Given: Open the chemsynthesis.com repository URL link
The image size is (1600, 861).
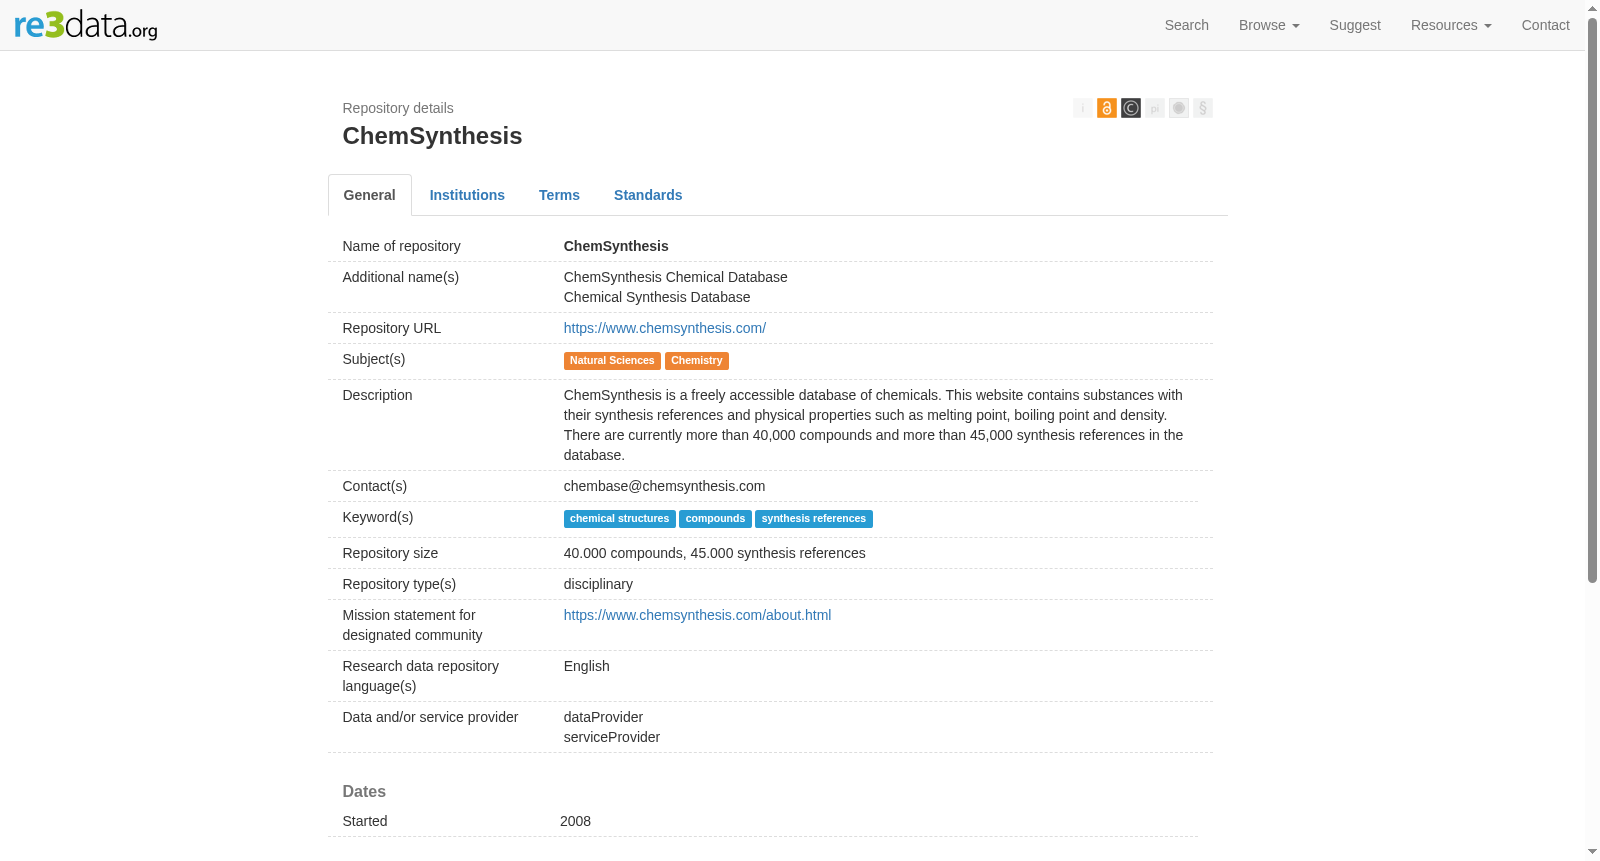Looking at the screenshot, I should (665, 328).
